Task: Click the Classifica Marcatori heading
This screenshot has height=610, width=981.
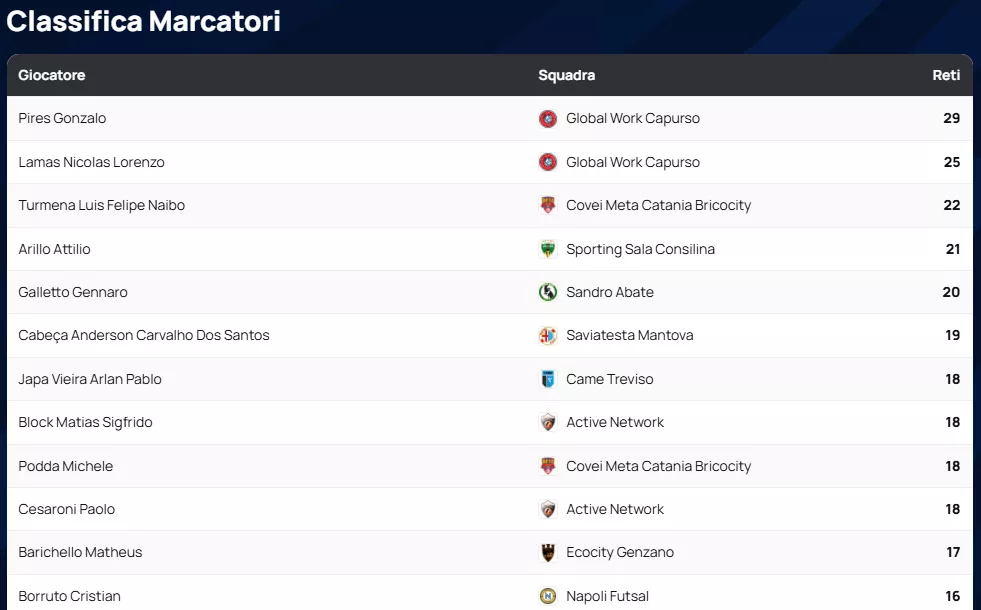Action: point(143,21)
